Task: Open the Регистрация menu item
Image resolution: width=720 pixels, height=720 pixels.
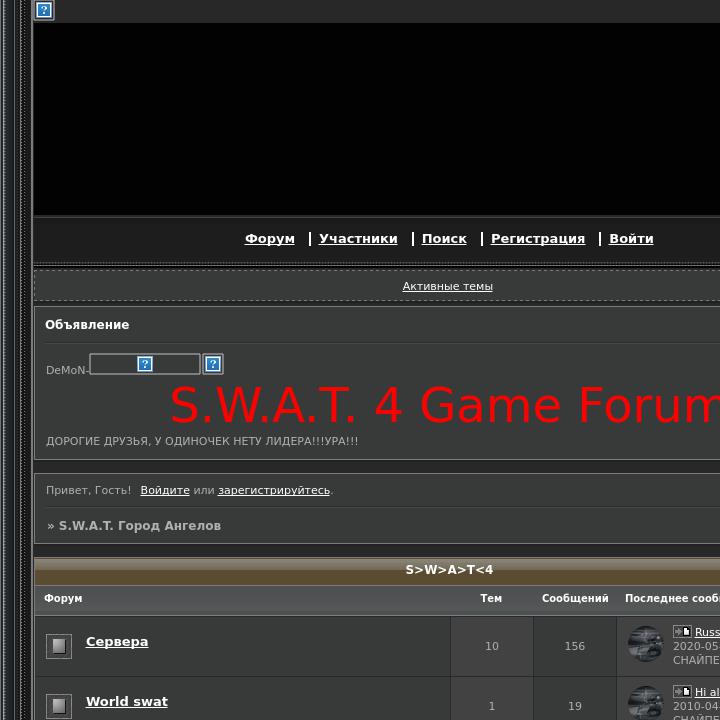Action: pos(538,238)
